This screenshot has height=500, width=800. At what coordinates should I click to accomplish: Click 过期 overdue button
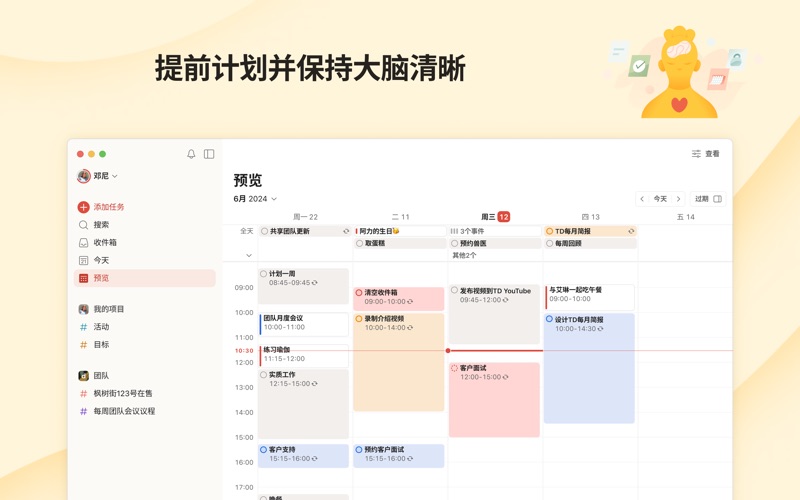click(x=708, y=199)
